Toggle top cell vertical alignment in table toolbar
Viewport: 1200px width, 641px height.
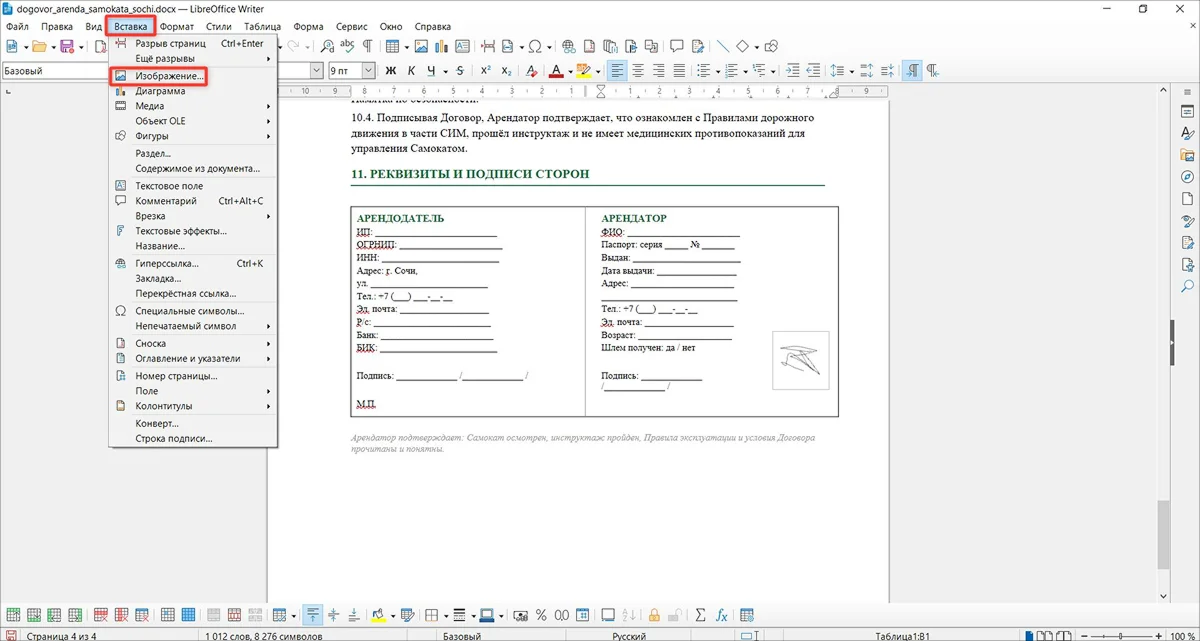(x=313, y=615)
